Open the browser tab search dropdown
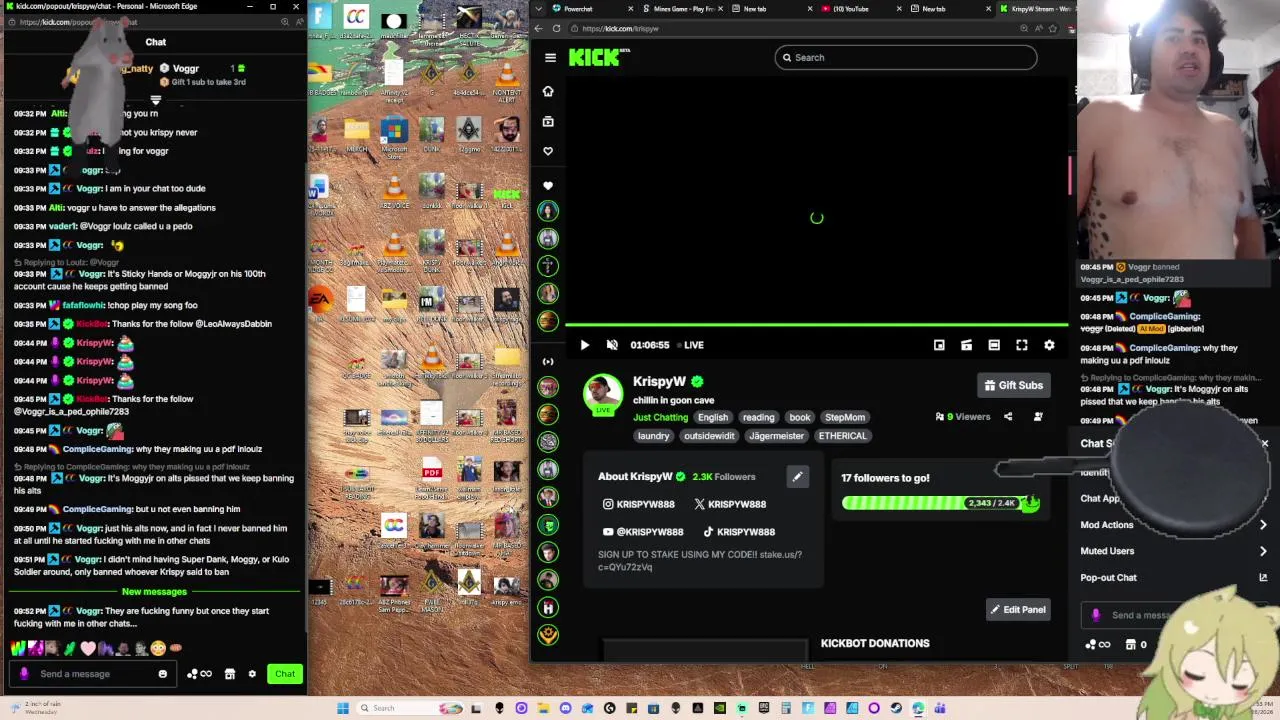This screenshot has height=720, width=1280. coord(538,9)
